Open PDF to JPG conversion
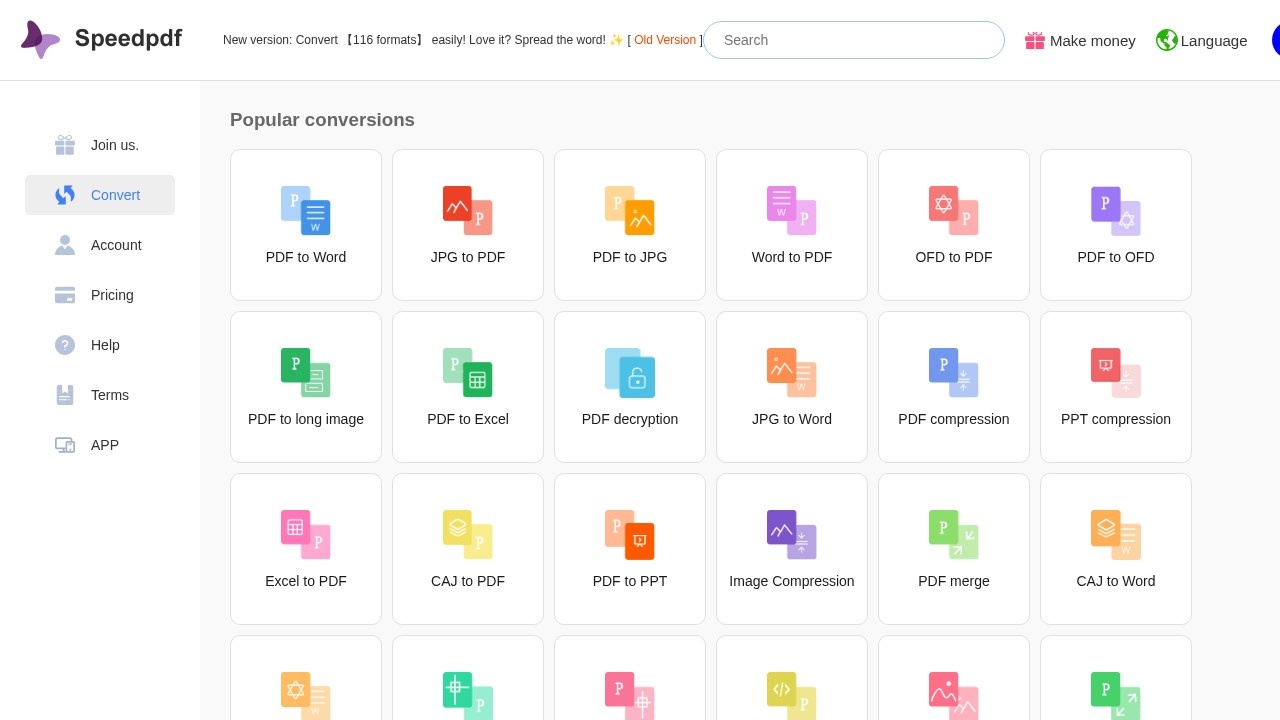 (630, 225)
